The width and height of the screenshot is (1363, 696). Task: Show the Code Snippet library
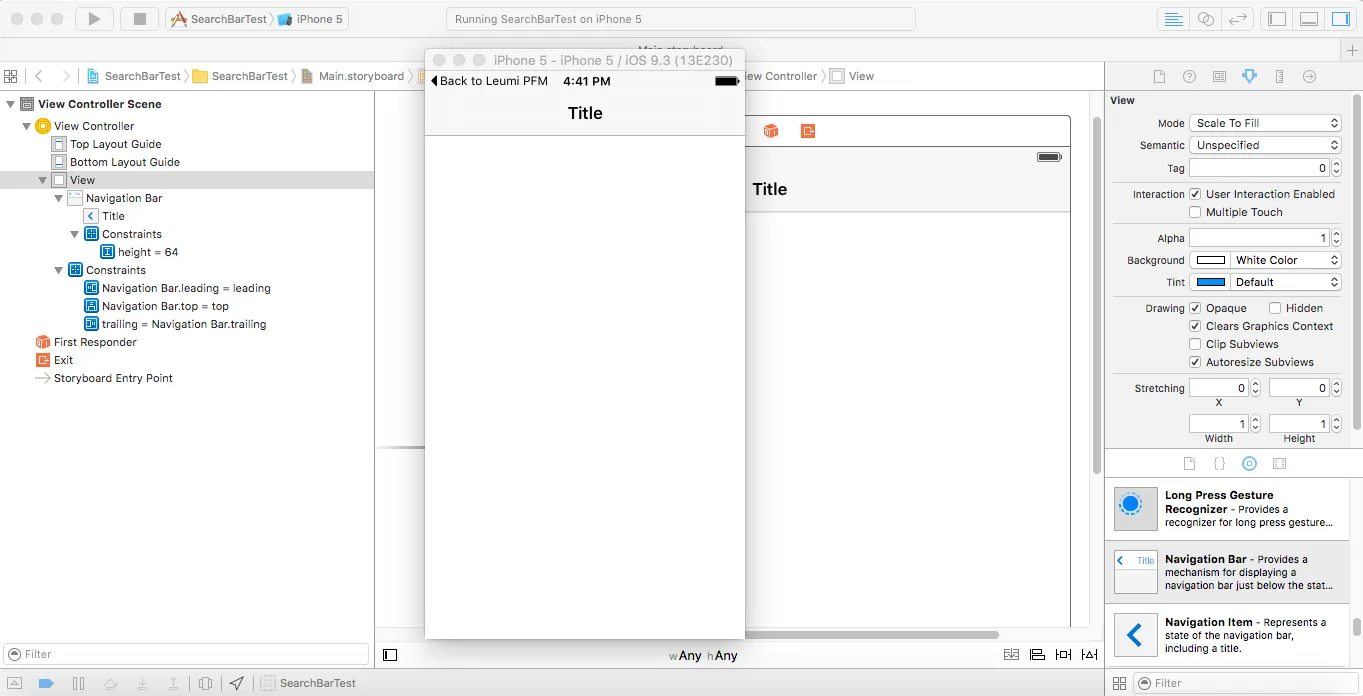coord(1219,464)
